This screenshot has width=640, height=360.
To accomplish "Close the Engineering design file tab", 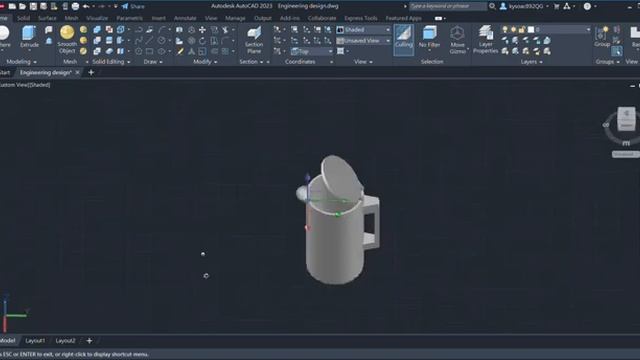I will [x=78, y=73].
